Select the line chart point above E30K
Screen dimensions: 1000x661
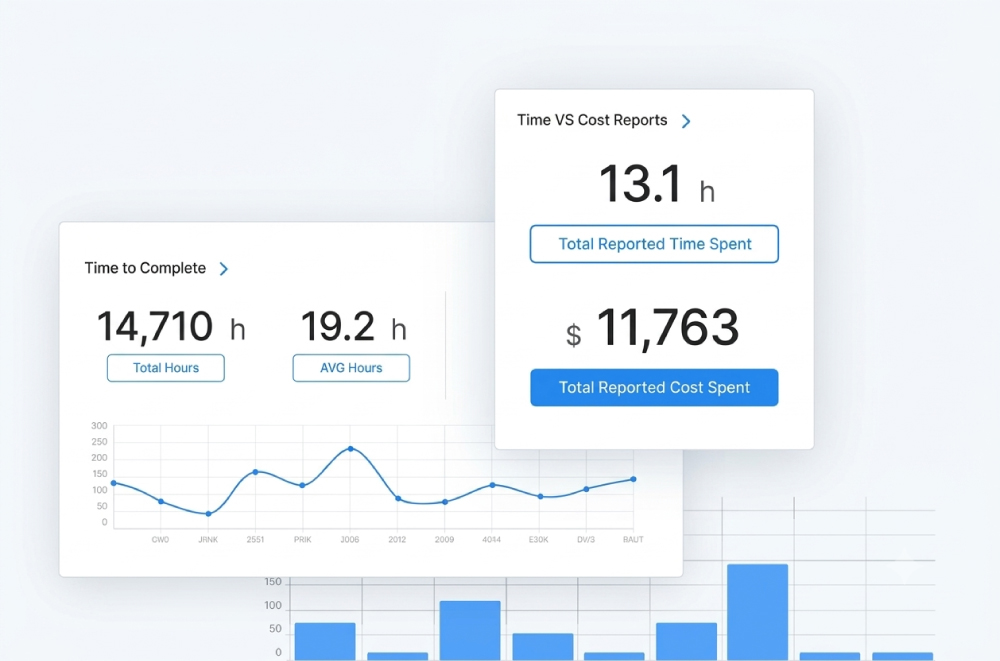(540, 496)
